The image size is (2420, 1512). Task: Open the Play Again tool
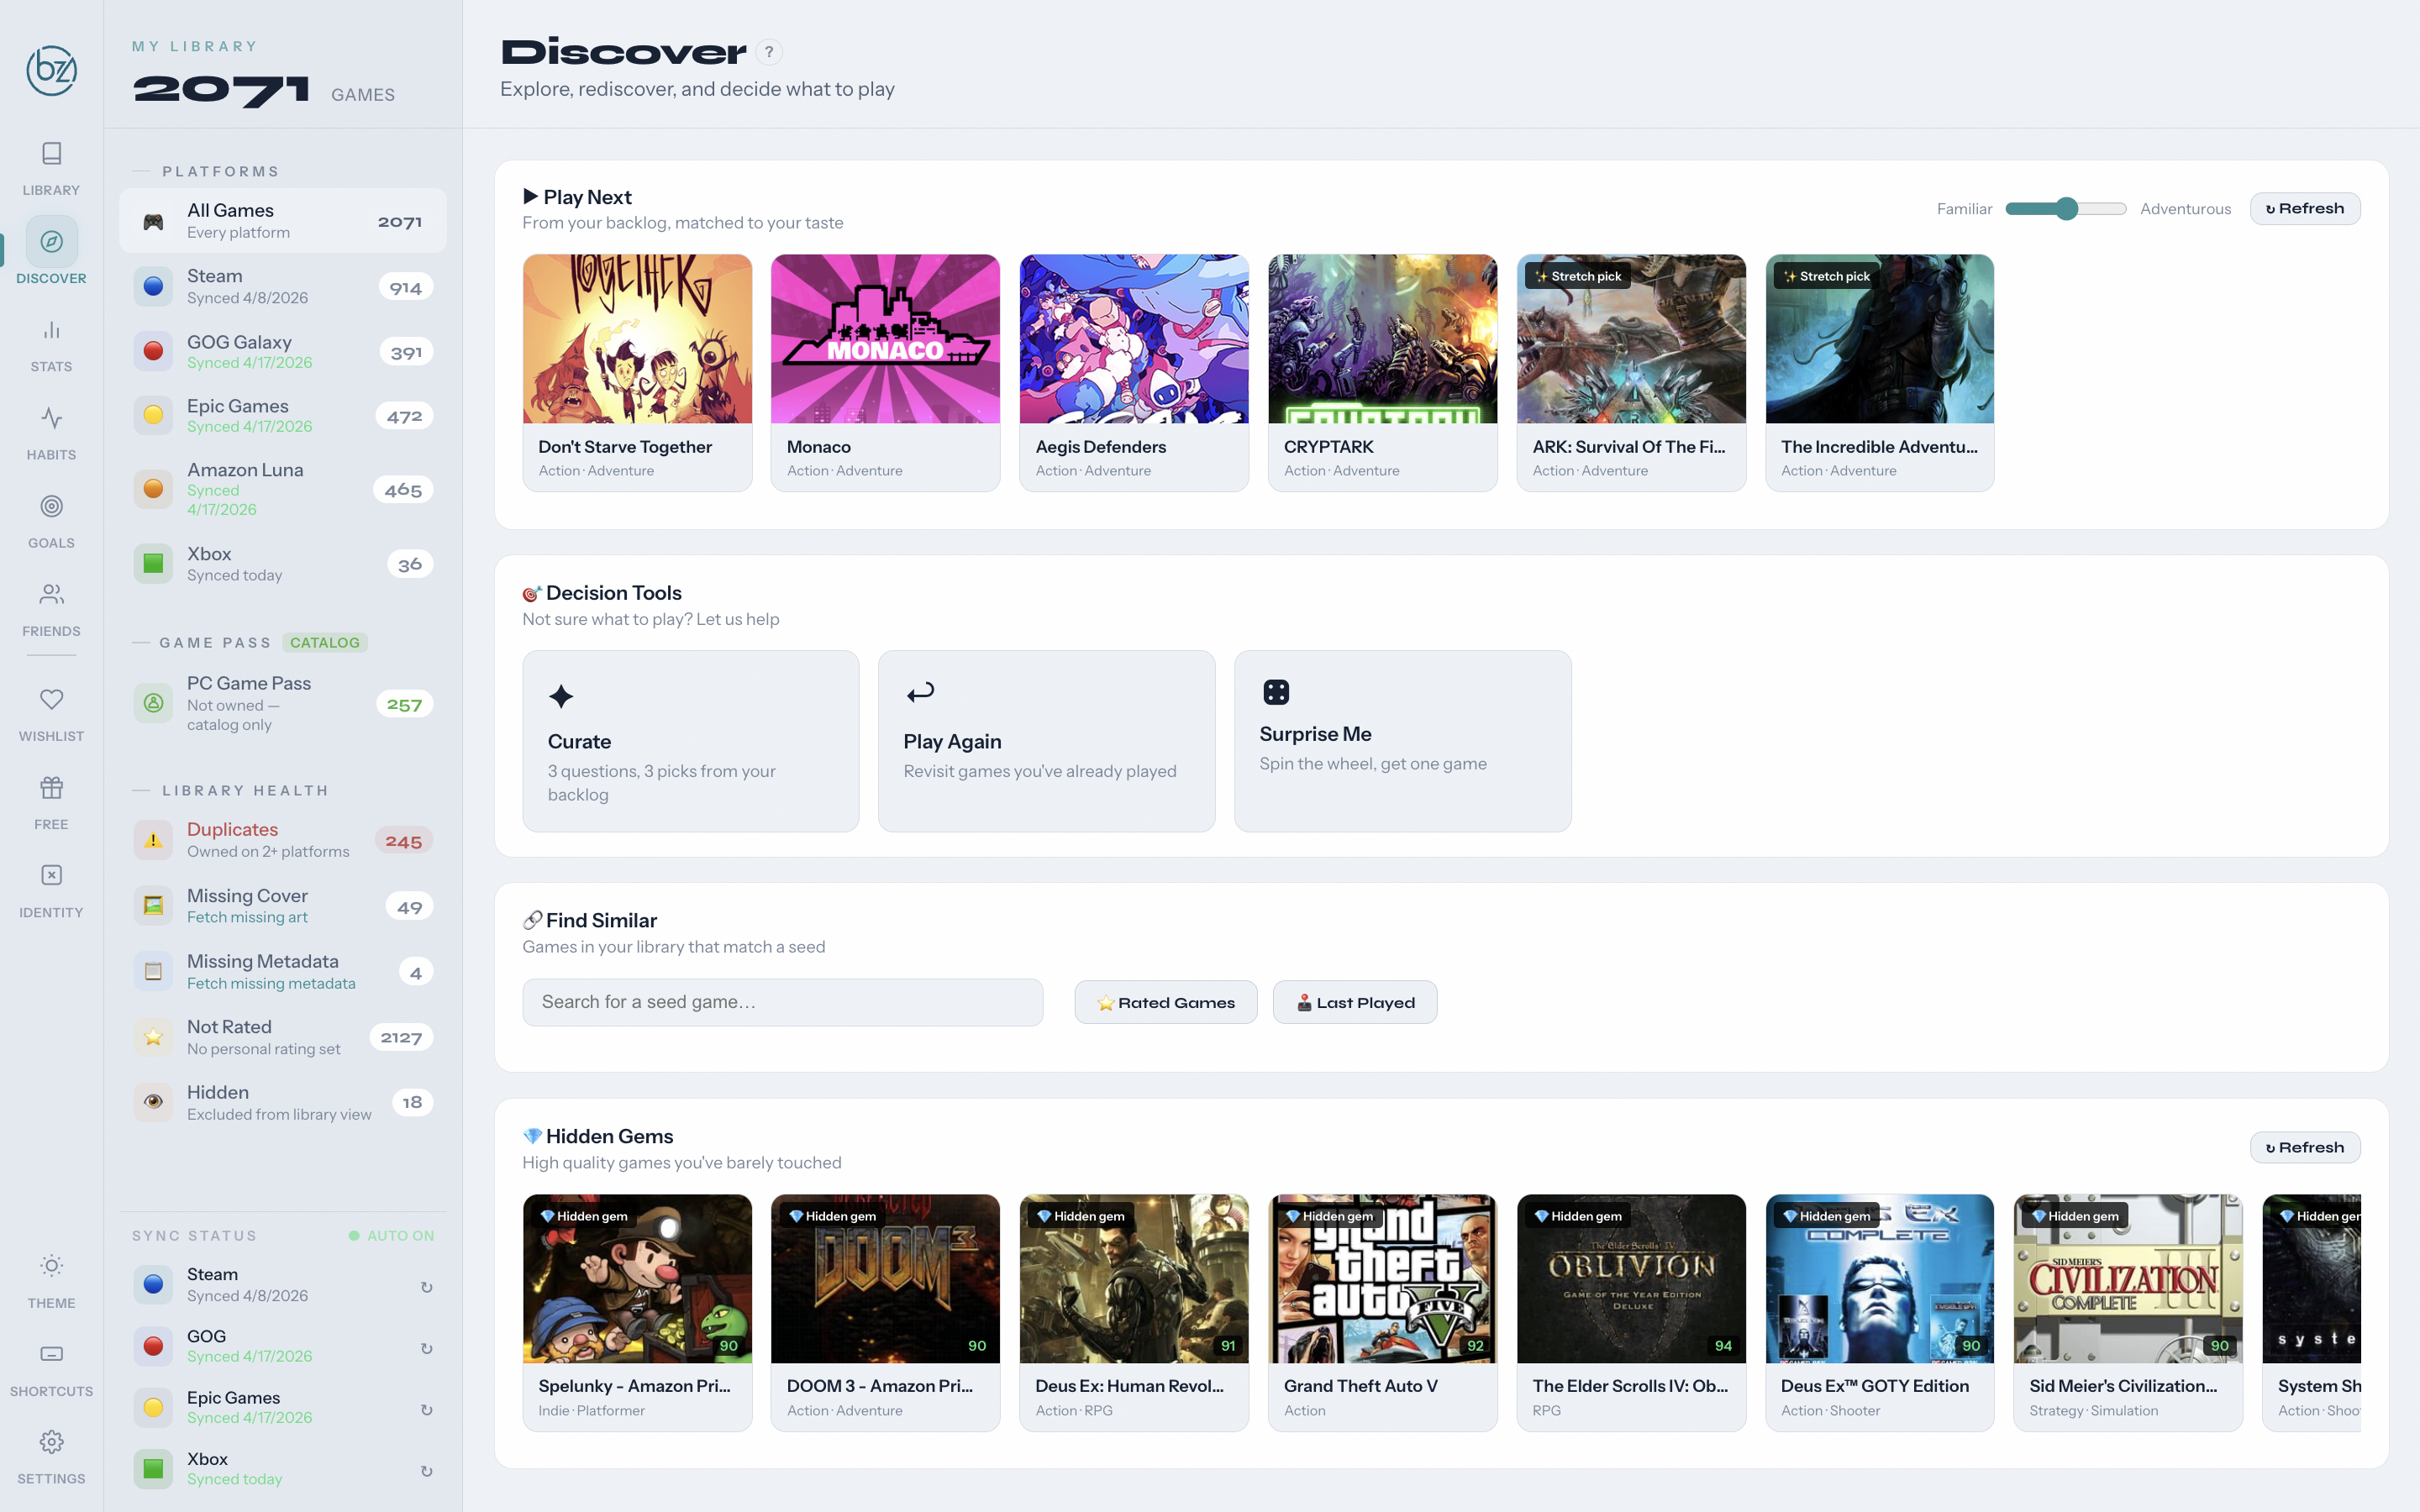[x=1047, y=741]
